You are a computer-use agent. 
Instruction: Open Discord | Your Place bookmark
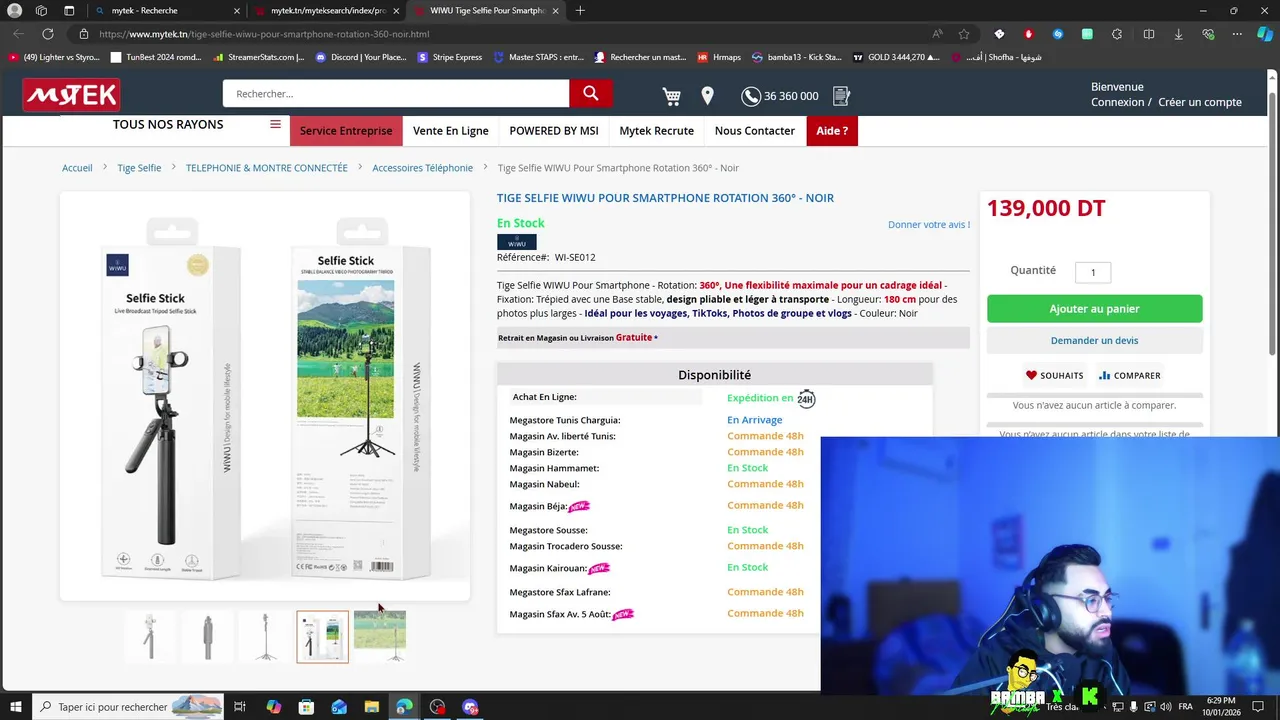click(362, 57)
